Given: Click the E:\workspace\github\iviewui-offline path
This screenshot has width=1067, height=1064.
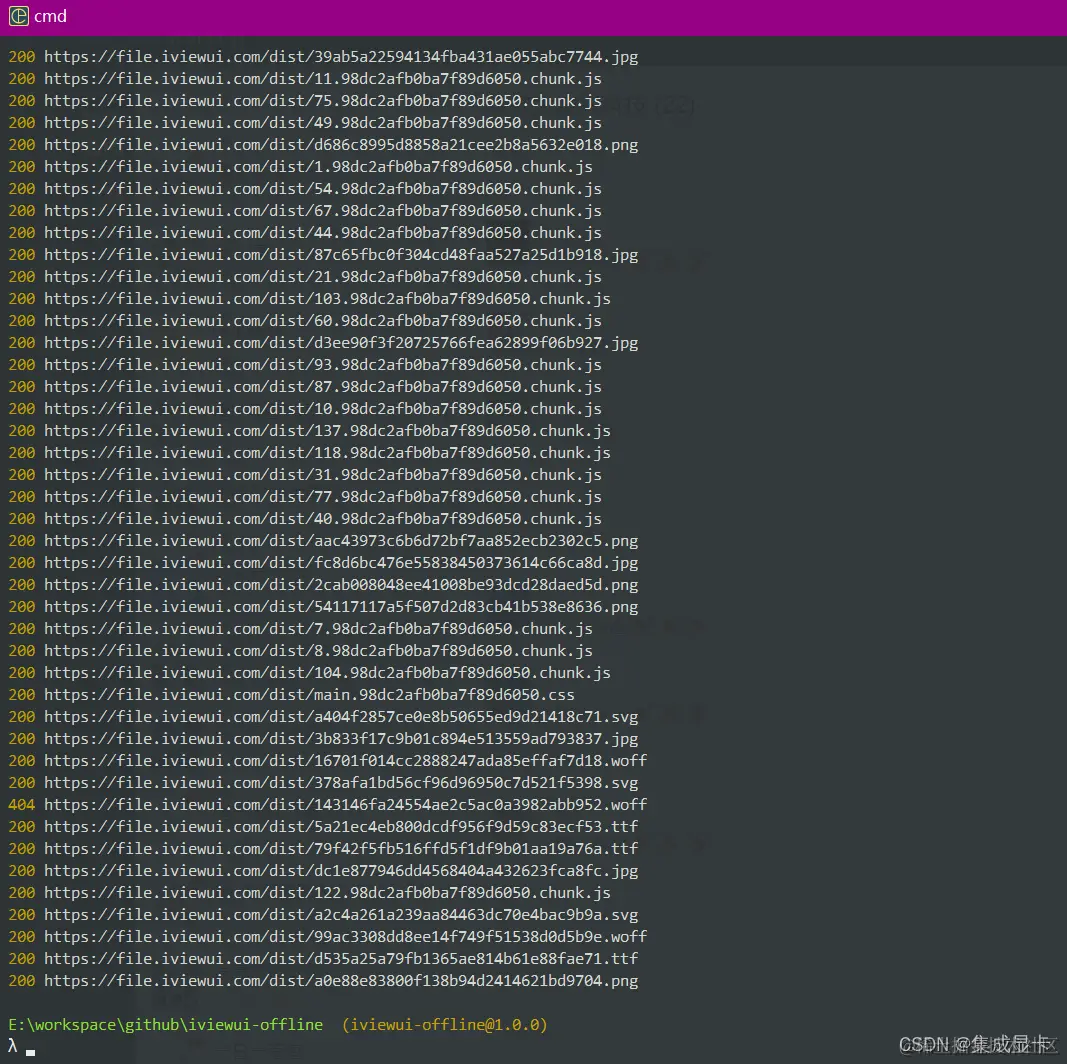Looking at the screenshot, I should pos(165,1025).
